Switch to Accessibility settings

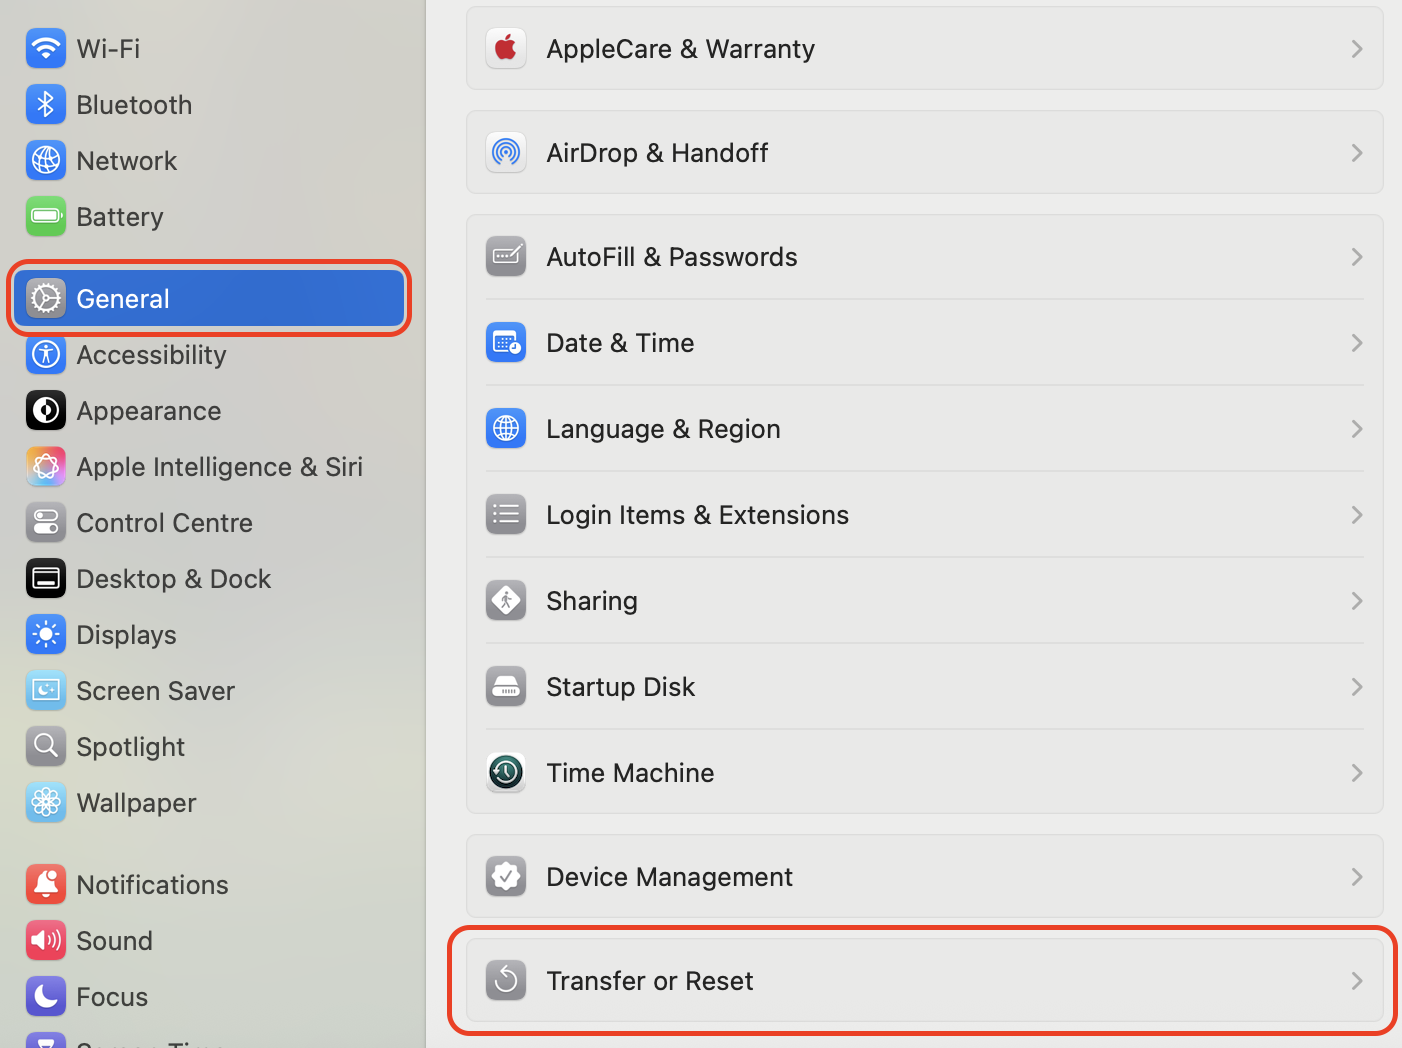point(151,354)
